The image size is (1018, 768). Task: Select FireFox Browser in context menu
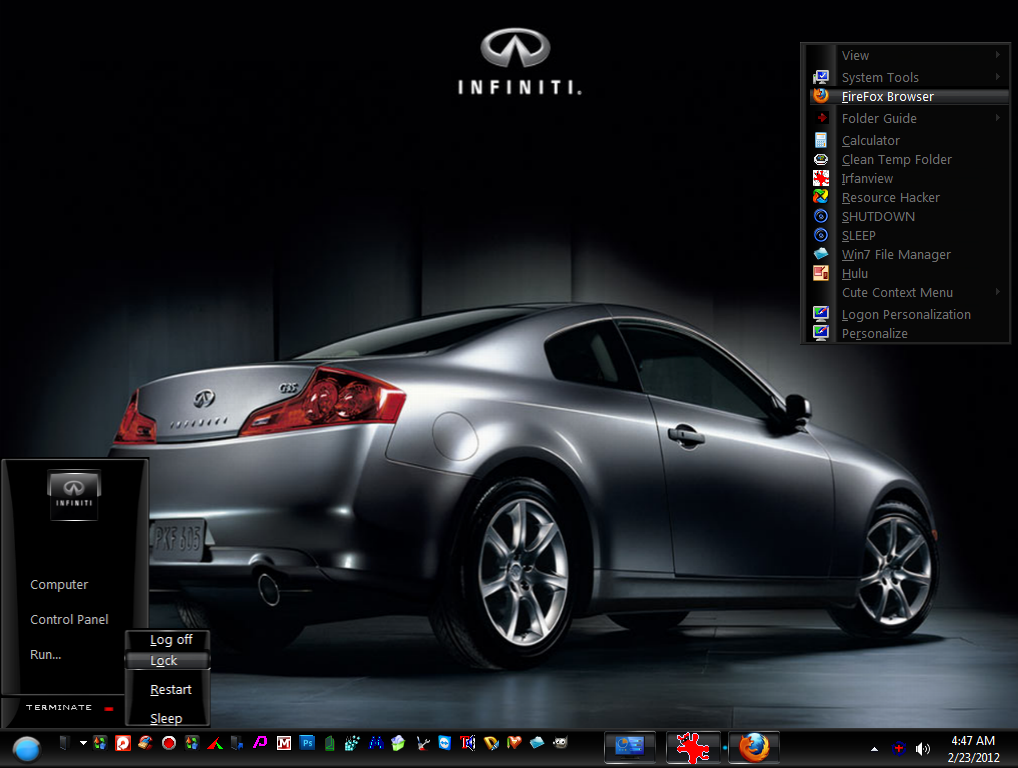coord(888,97)
